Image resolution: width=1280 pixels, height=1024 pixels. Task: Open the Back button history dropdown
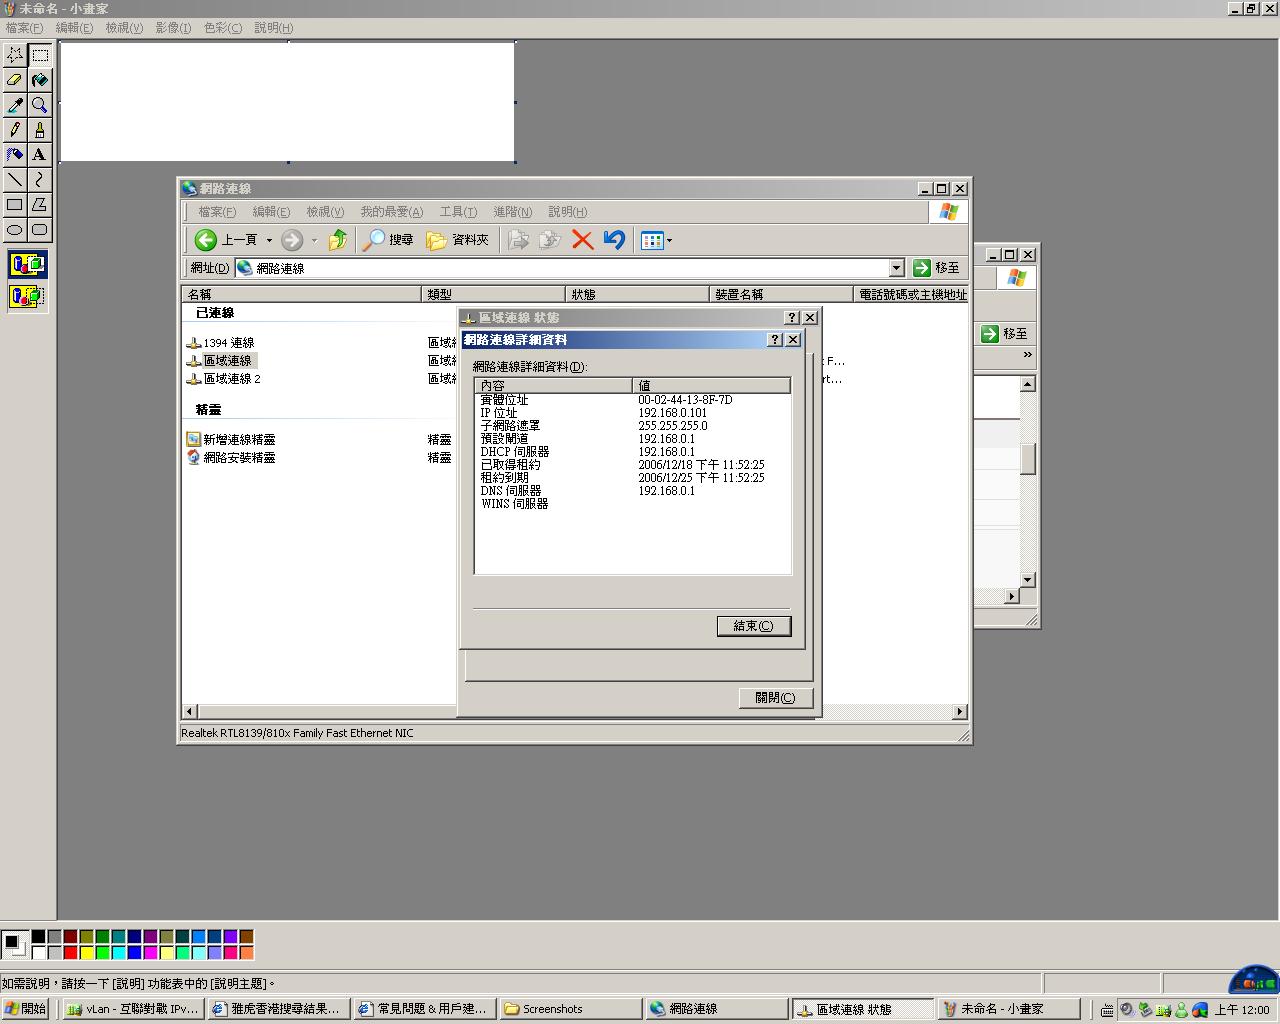(x=269, y=240)
